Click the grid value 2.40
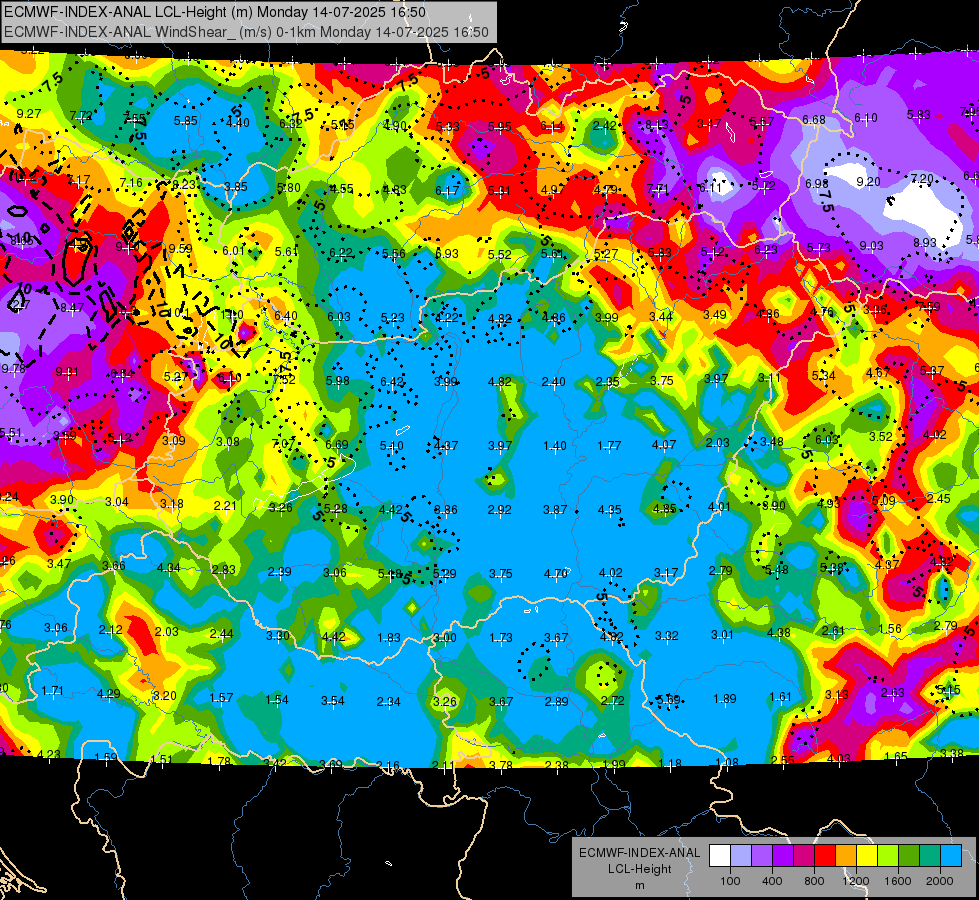979x900 pixels. point(554,382)
